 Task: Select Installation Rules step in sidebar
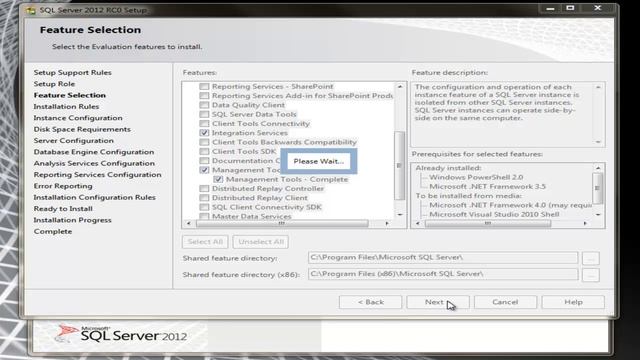[x=66, y=107]
